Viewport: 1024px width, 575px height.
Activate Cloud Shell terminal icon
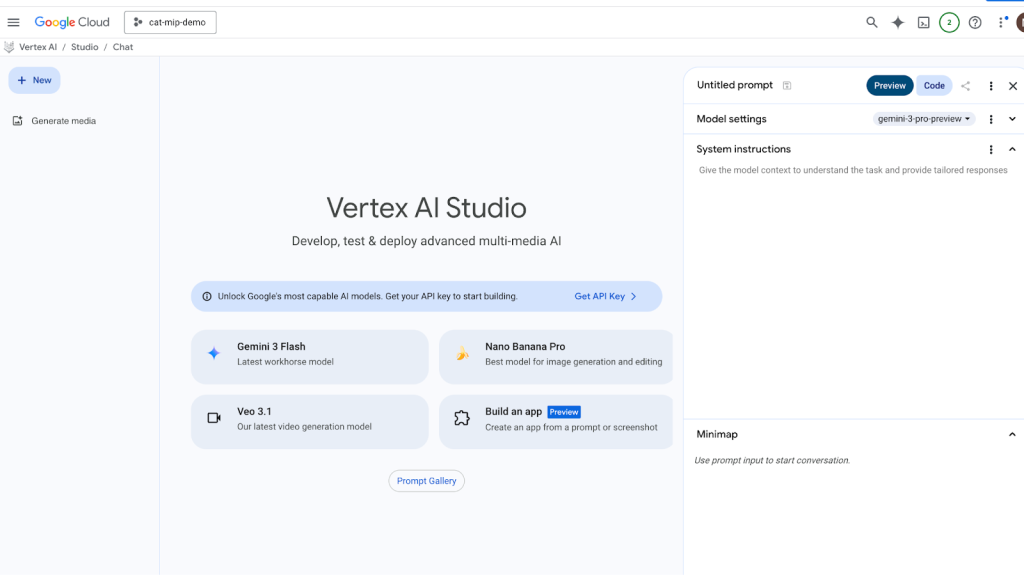924,22
